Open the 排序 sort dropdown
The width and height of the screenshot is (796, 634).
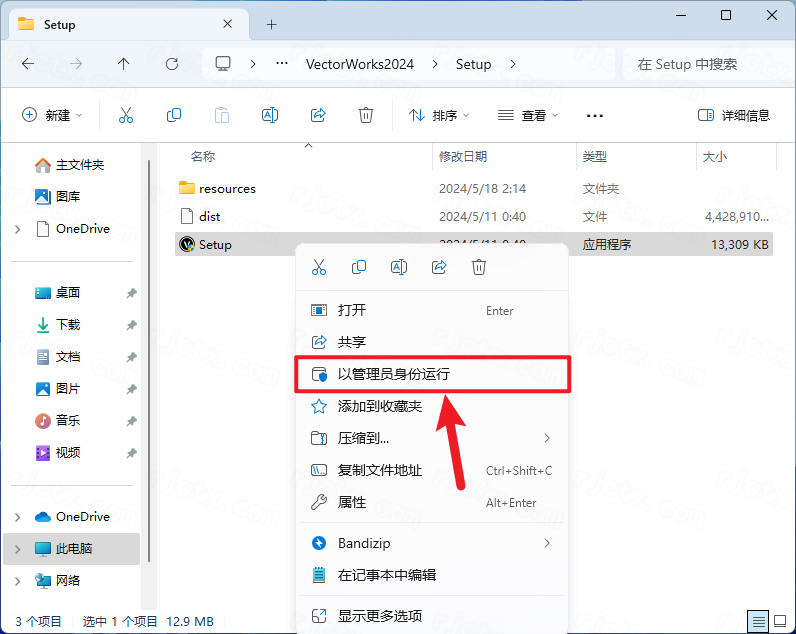439,115
